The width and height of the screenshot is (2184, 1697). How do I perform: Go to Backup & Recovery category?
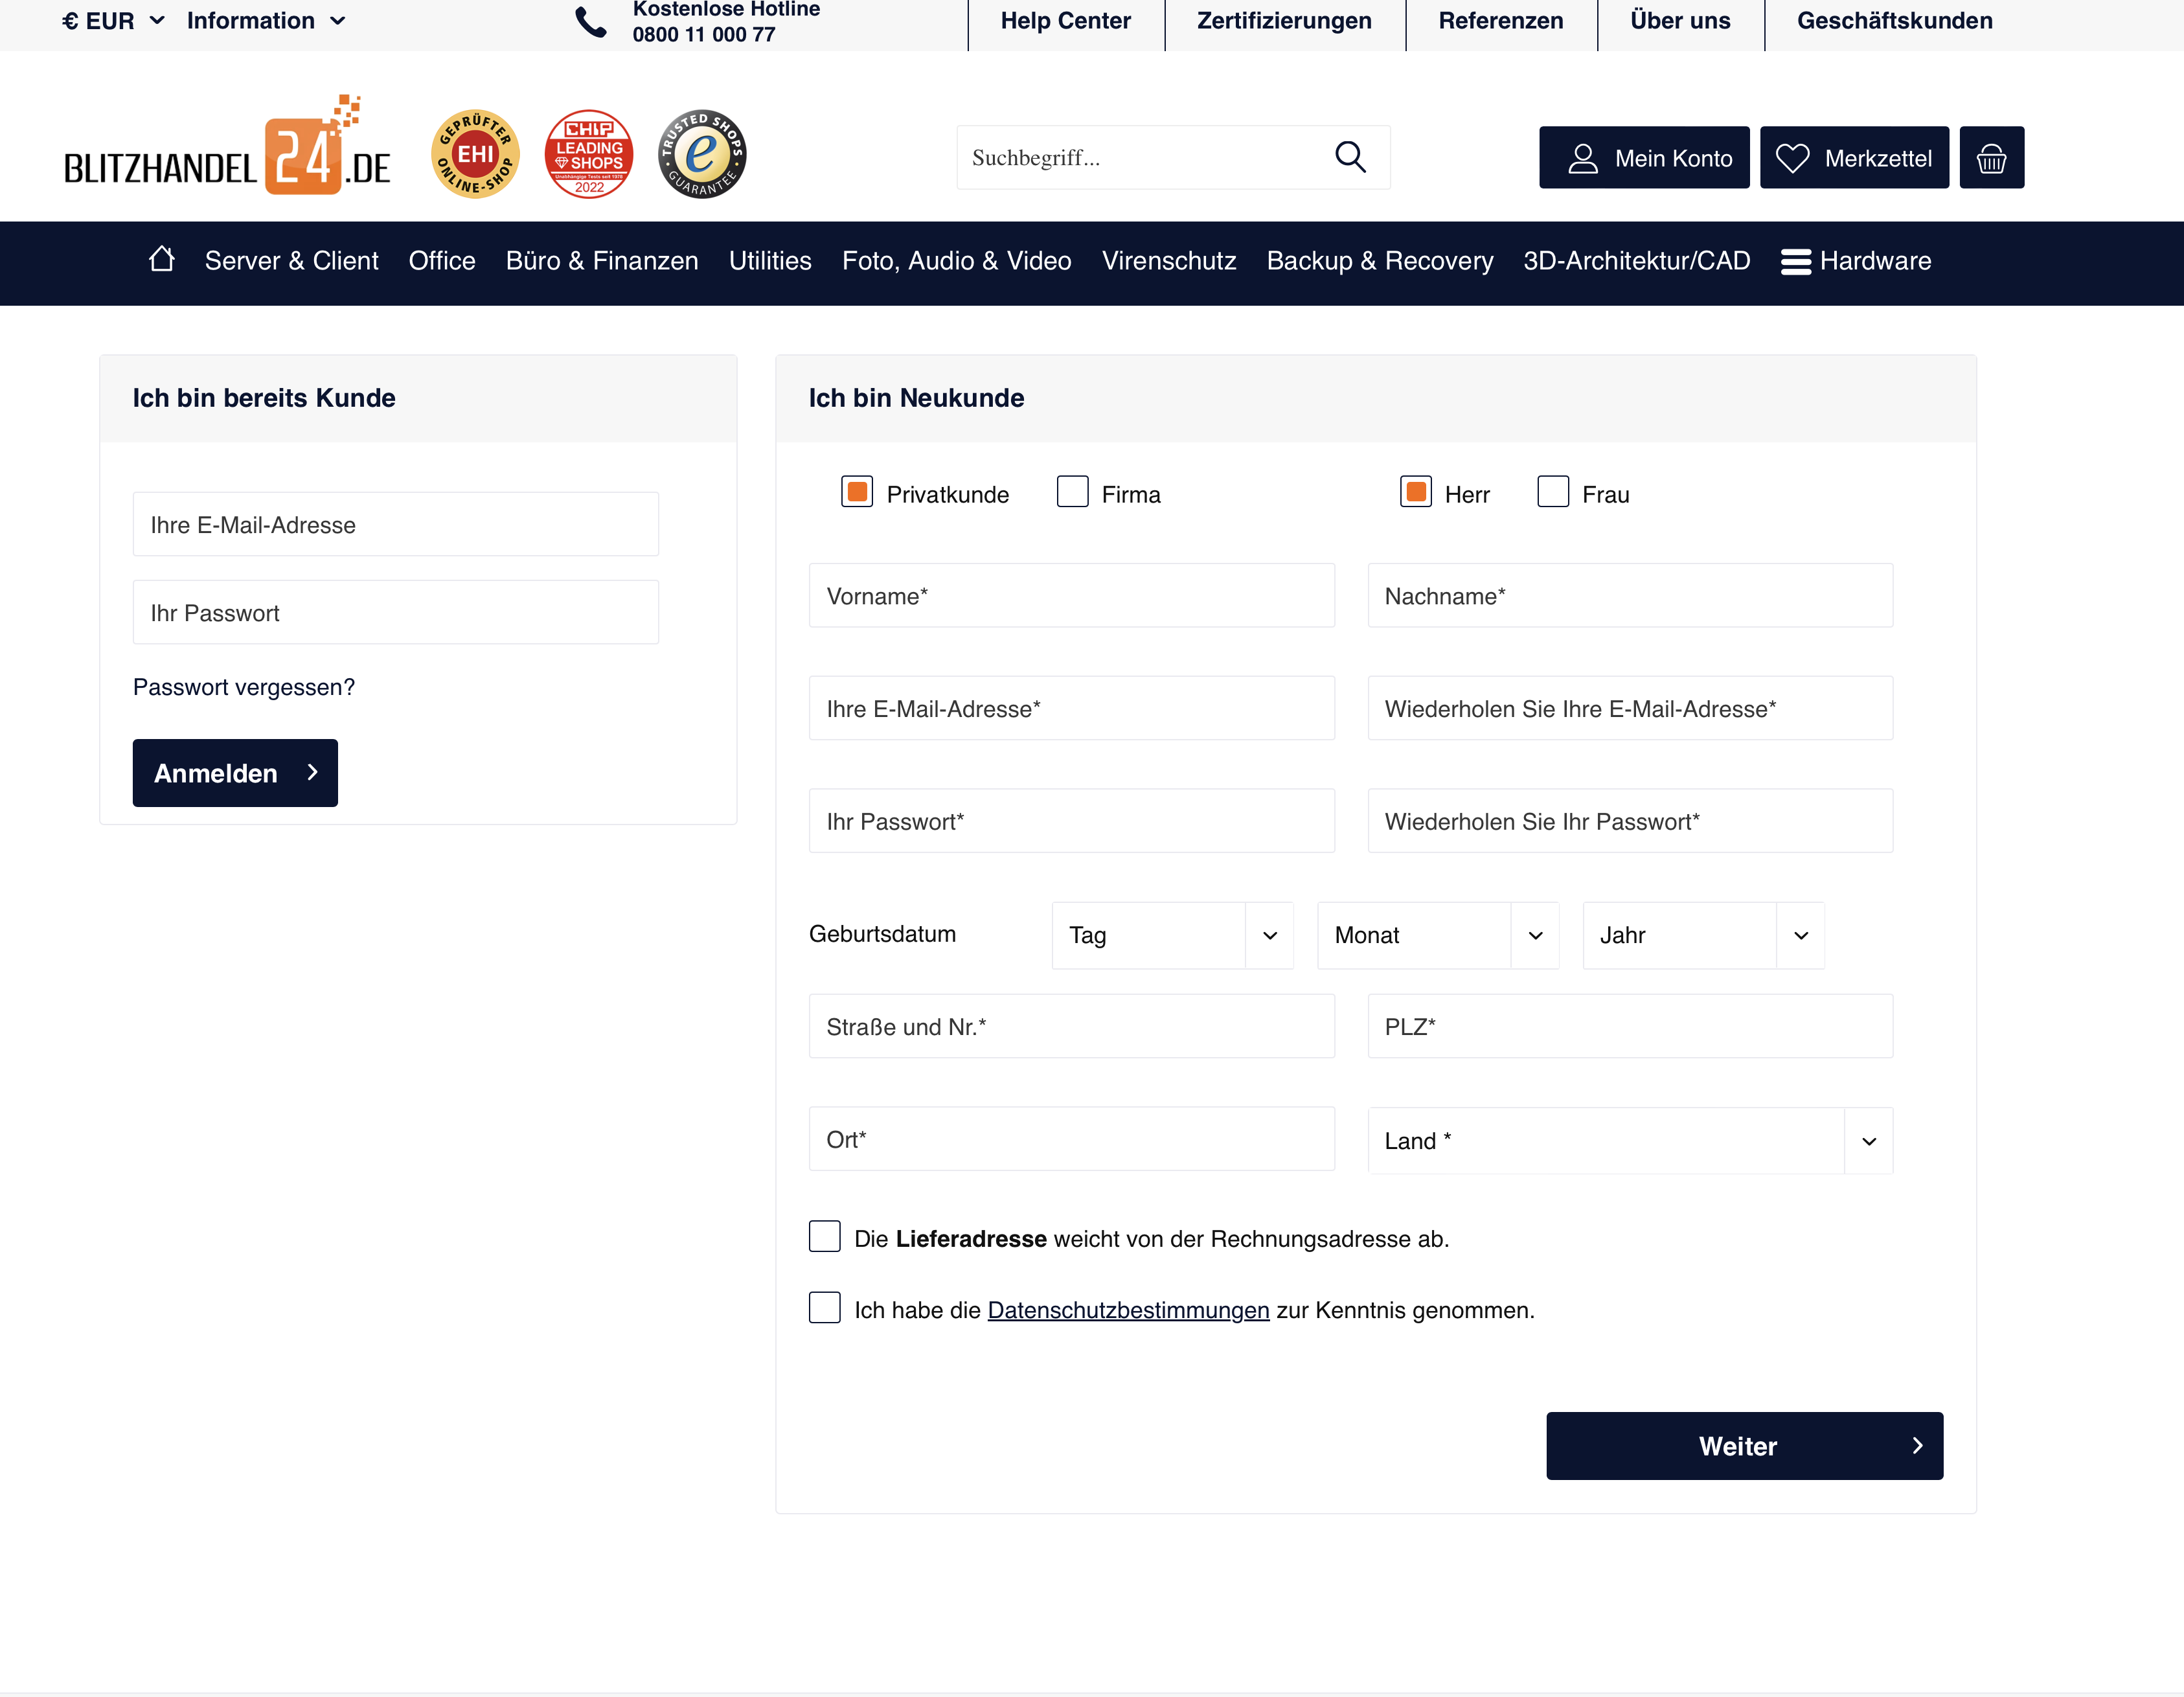(1379, 261)
